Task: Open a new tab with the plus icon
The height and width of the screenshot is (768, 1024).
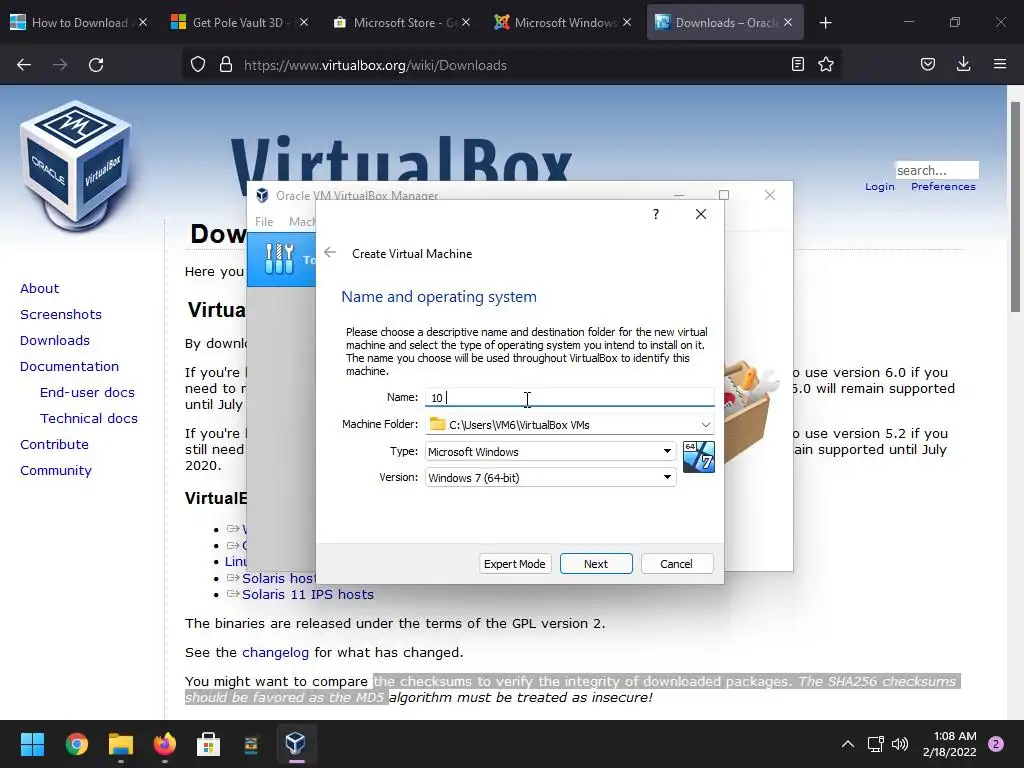Action: point(825,23)
